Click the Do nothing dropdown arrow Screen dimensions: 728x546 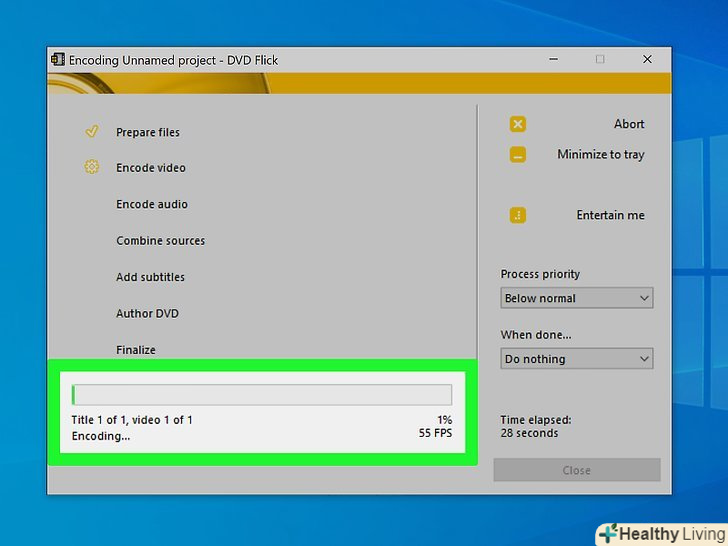[644, 359]
